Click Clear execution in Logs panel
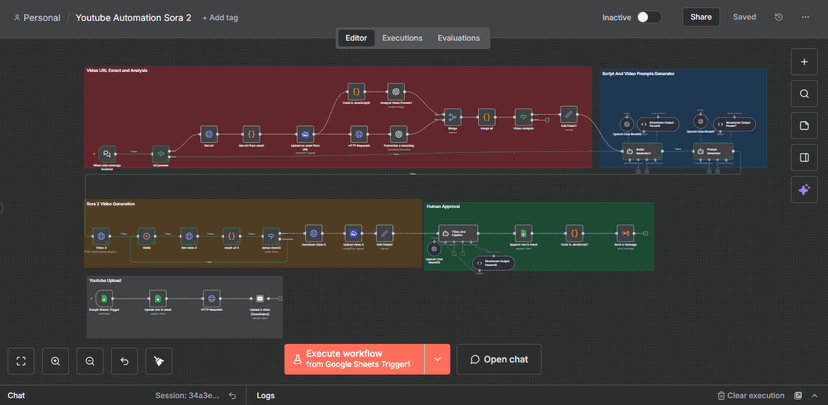The image size is (828, 405). click(751, 395)
